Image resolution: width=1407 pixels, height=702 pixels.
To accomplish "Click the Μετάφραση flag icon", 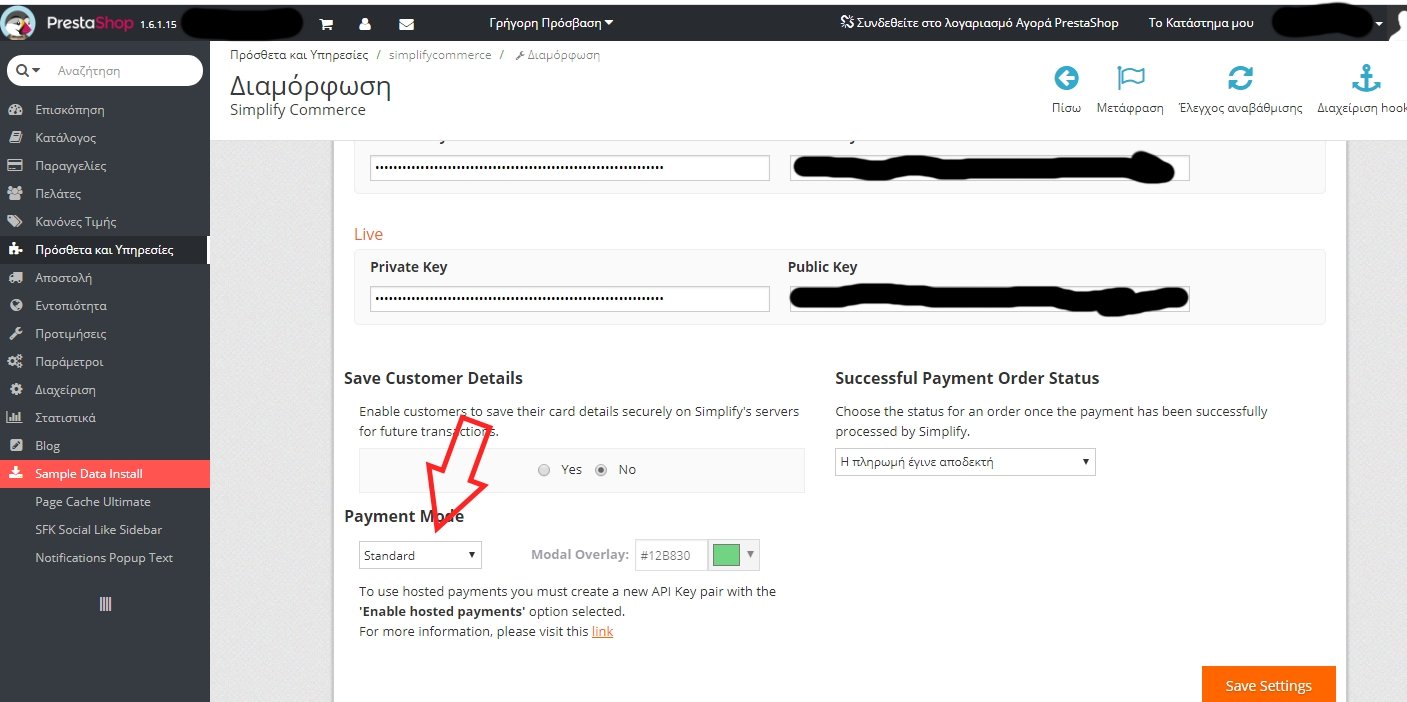I will [x=1130, y=78].
